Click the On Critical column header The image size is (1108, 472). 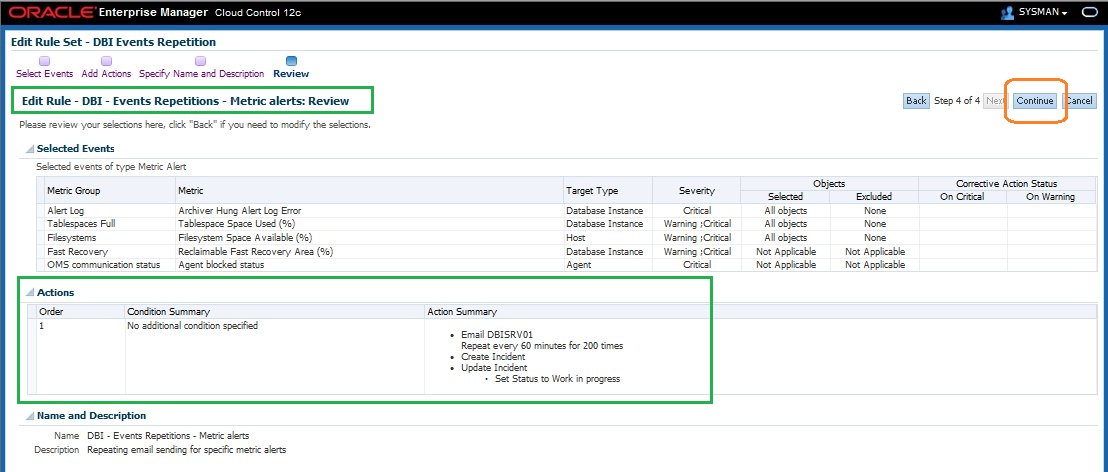tap(962, 196)
